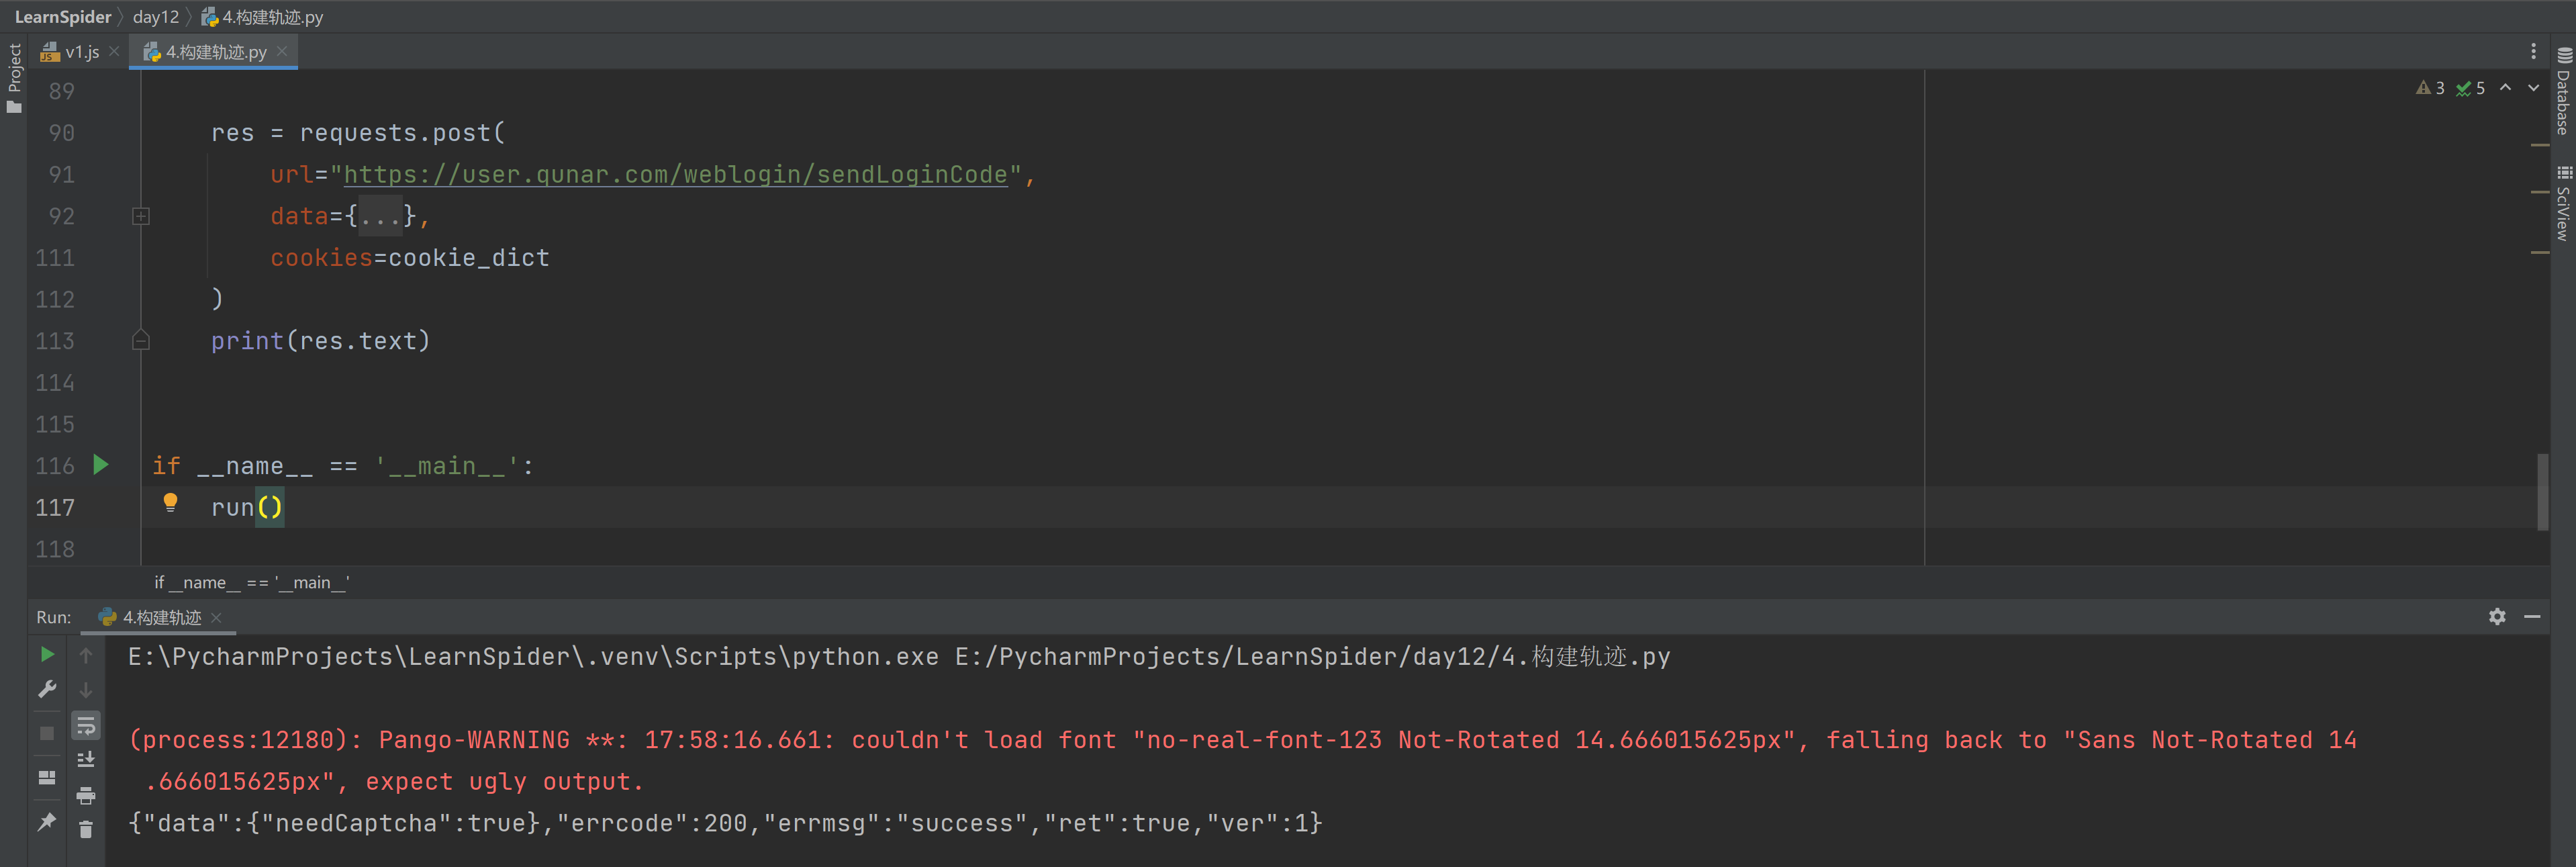
Task: Click day12 in the breadcrumb
Action: (x=156, y=17)
